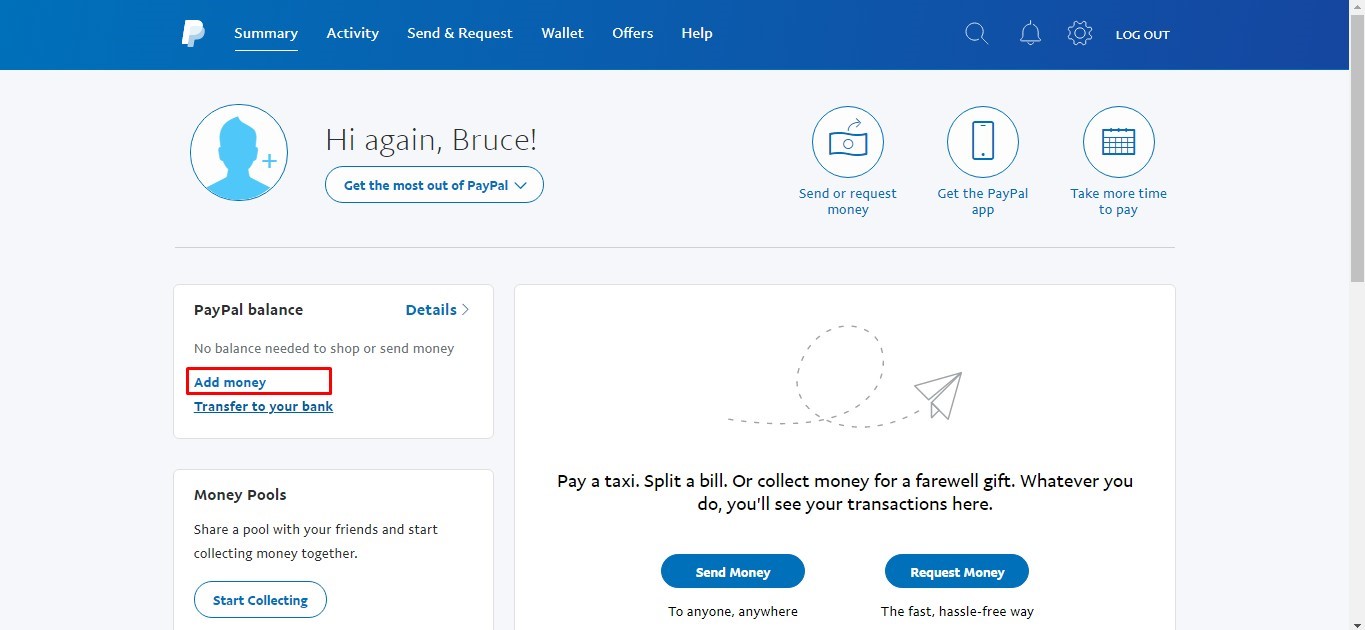The image size is (1365, 630).
Task: Open the search magnifier icon
Action: point(976,34)
